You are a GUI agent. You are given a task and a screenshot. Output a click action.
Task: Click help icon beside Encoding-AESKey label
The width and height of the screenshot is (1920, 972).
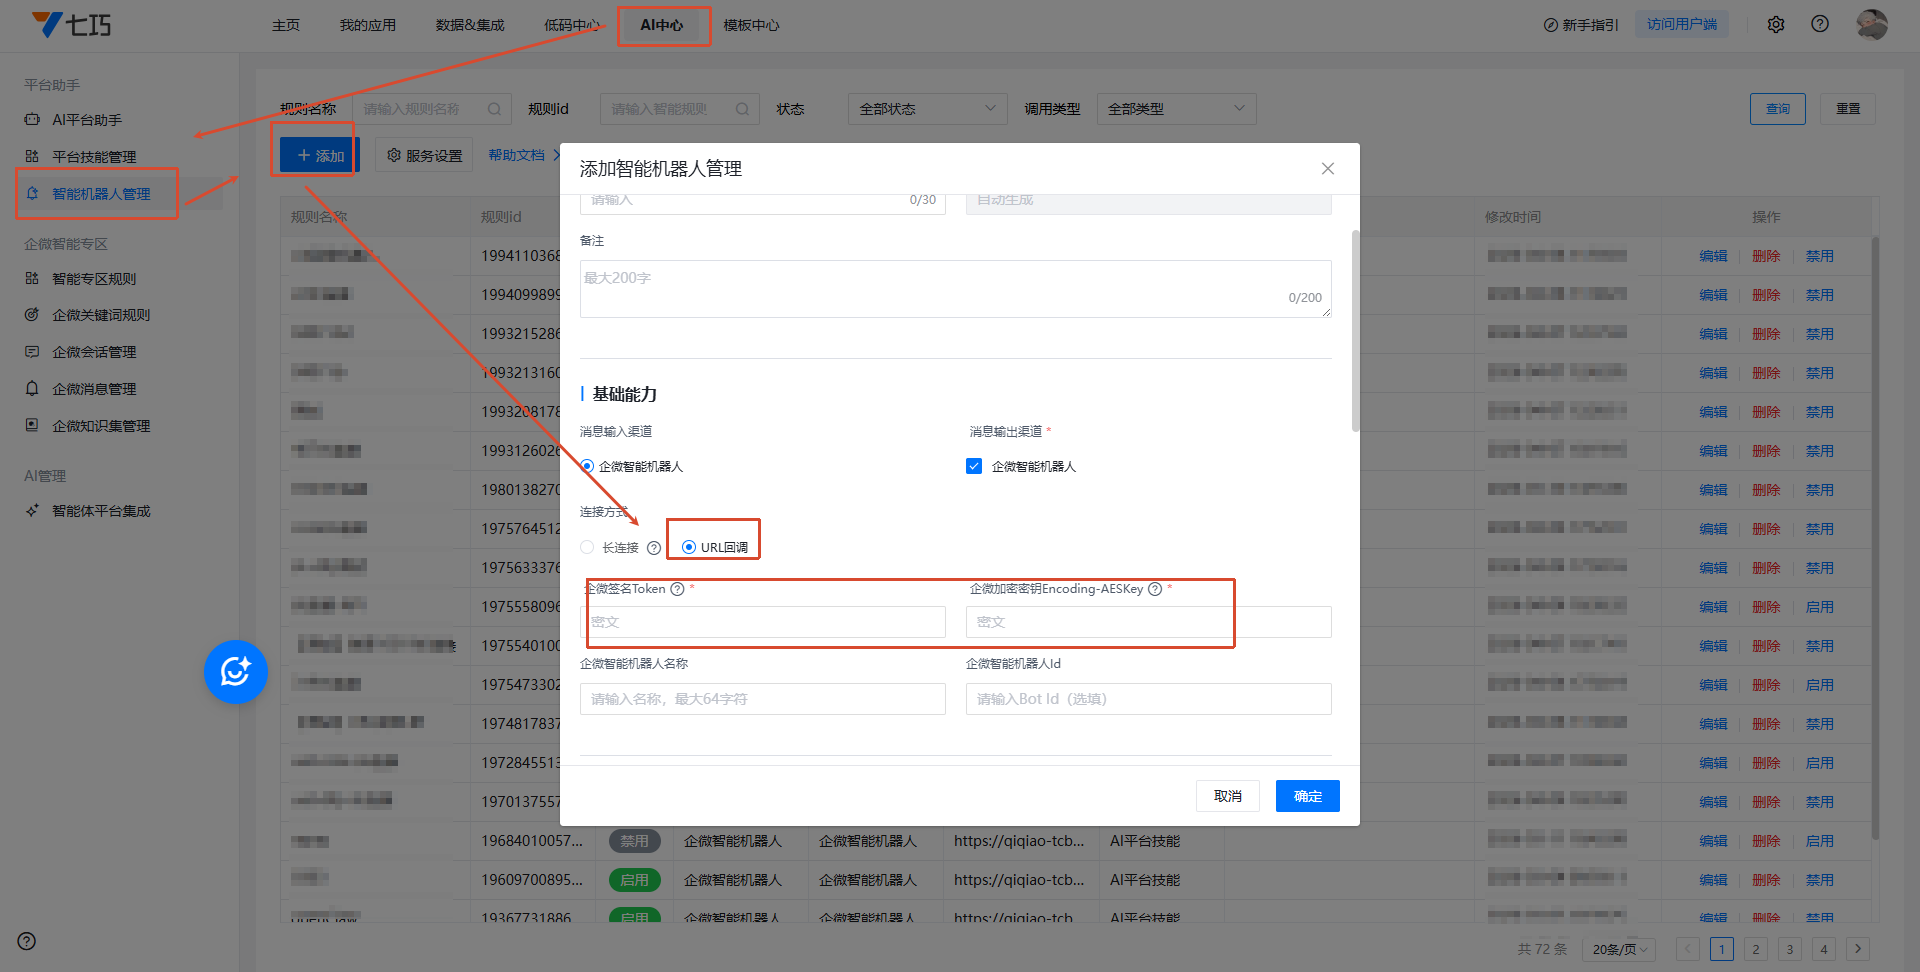coord(1155,589)
